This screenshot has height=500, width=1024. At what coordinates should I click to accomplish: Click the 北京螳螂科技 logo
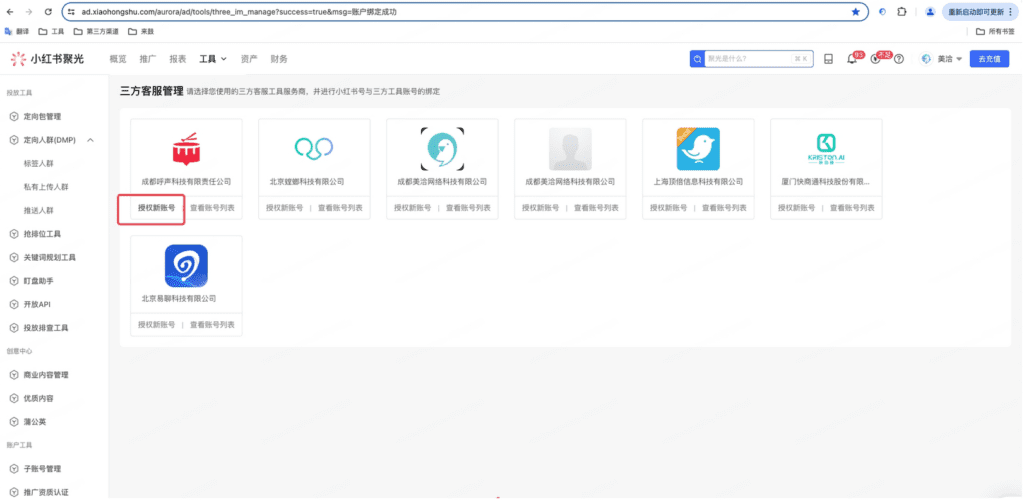coord(314,149)
